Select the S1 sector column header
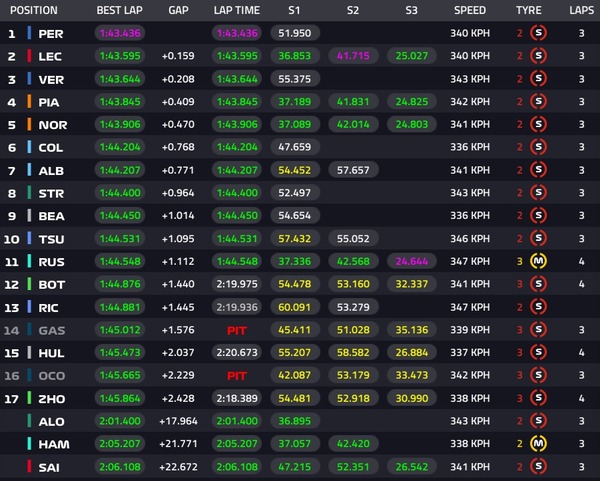The width and height of the screenshot is (600, 481). (x=293, y=10)
